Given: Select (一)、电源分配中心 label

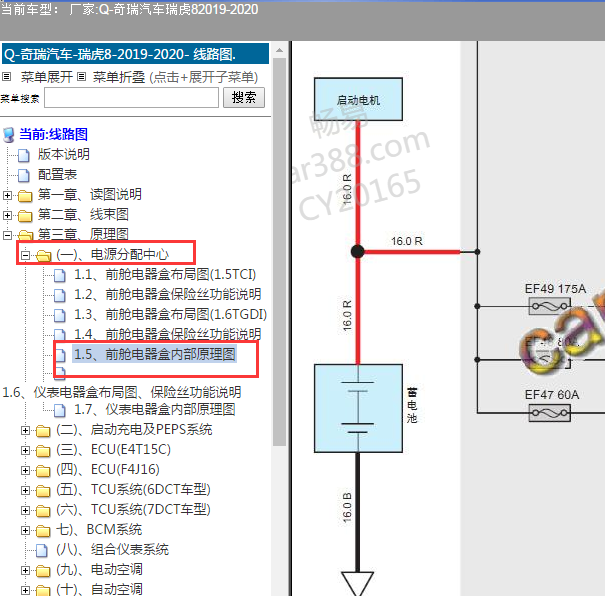Looking at the screenshot, I should (113, 254).
